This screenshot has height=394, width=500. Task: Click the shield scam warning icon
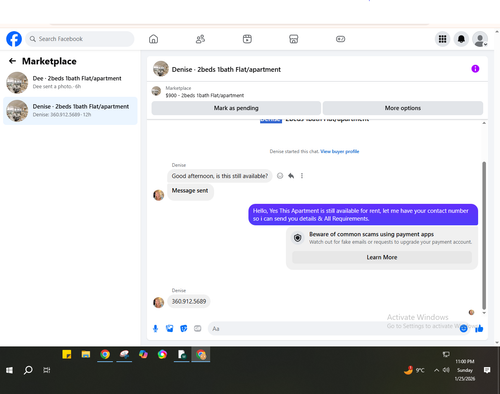(x=297, y=238)
